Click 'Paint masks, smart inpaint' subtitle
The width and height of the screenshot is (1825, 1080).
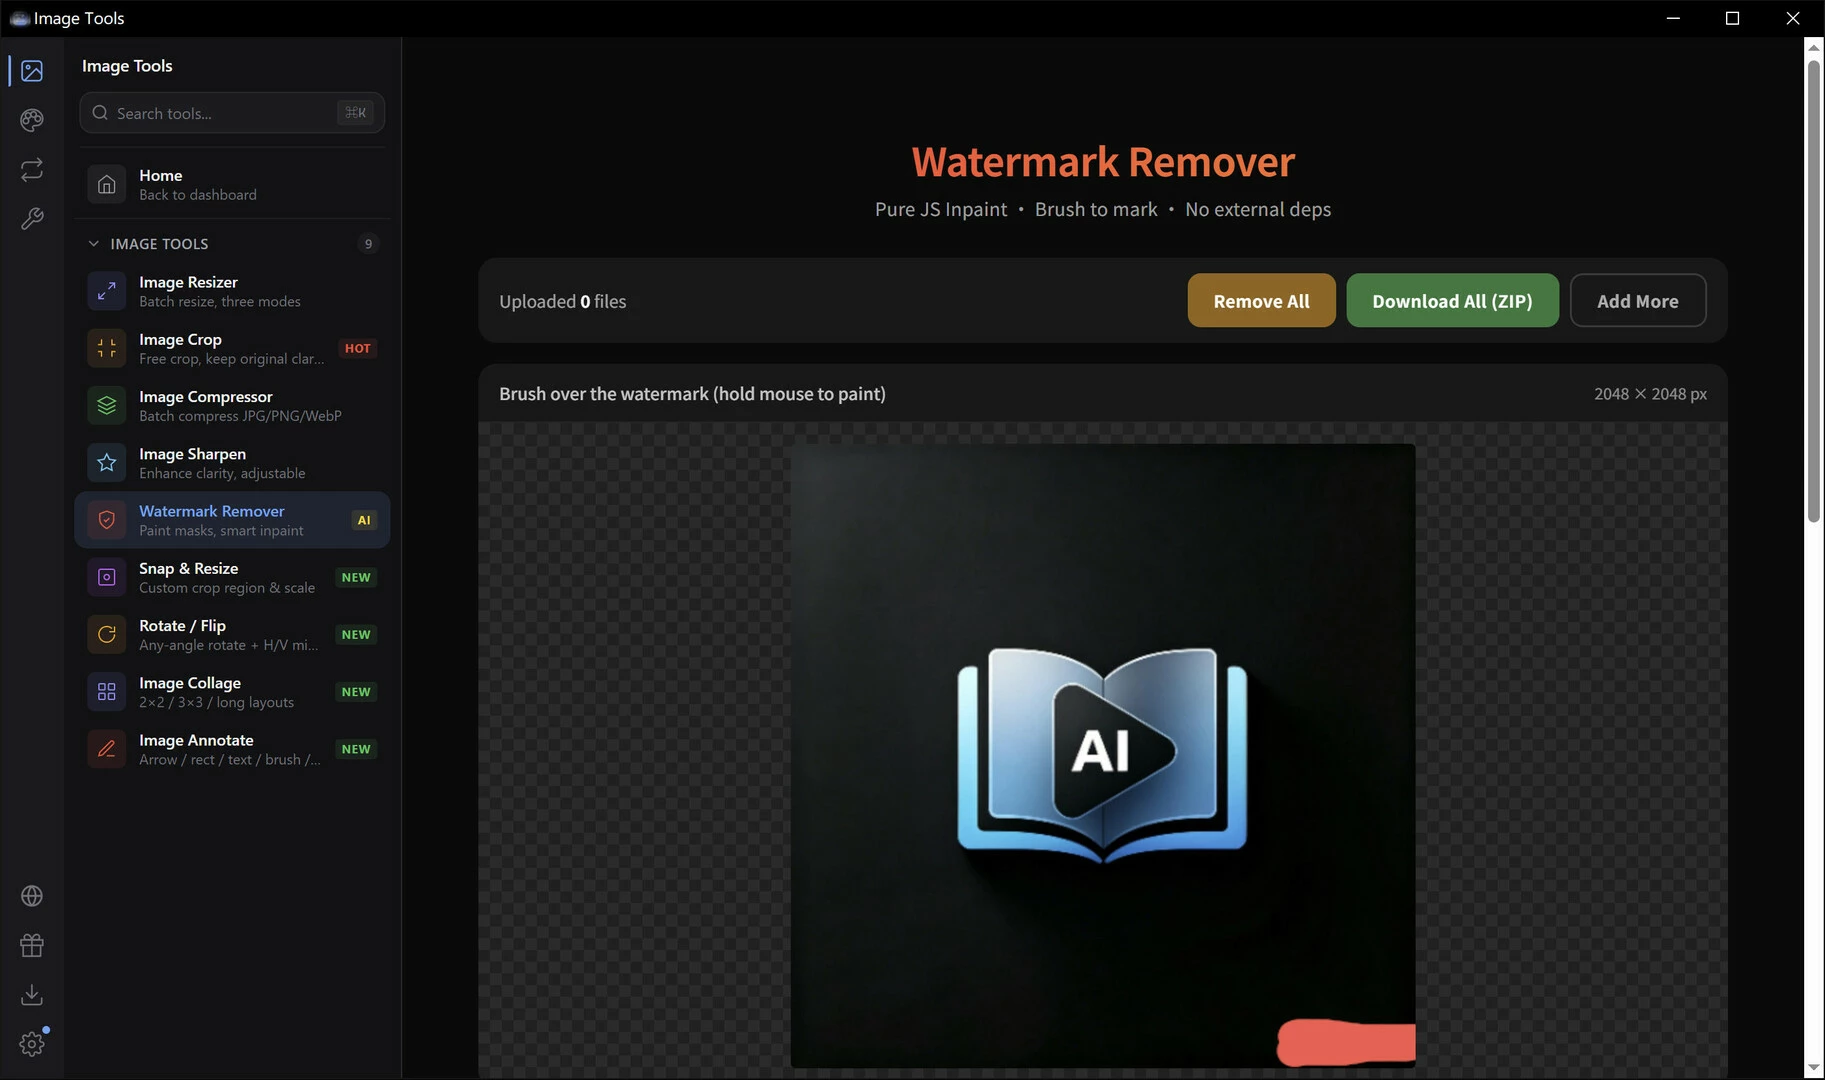click(x=221, y=531)
